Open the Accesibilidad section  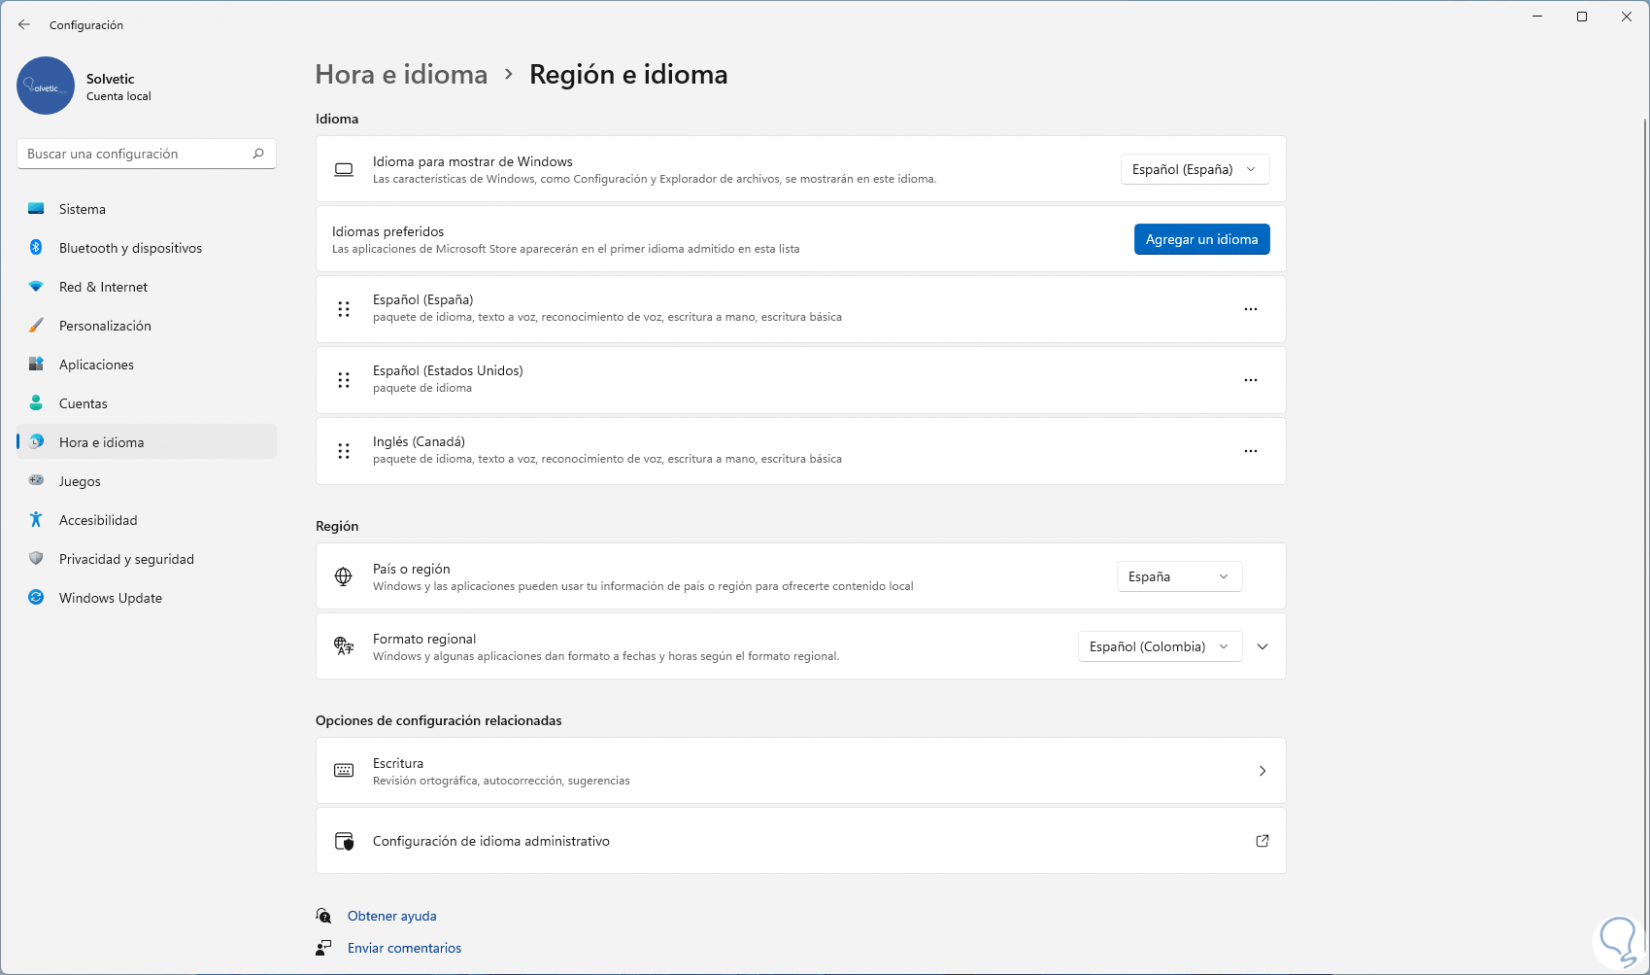pos(98,520)
